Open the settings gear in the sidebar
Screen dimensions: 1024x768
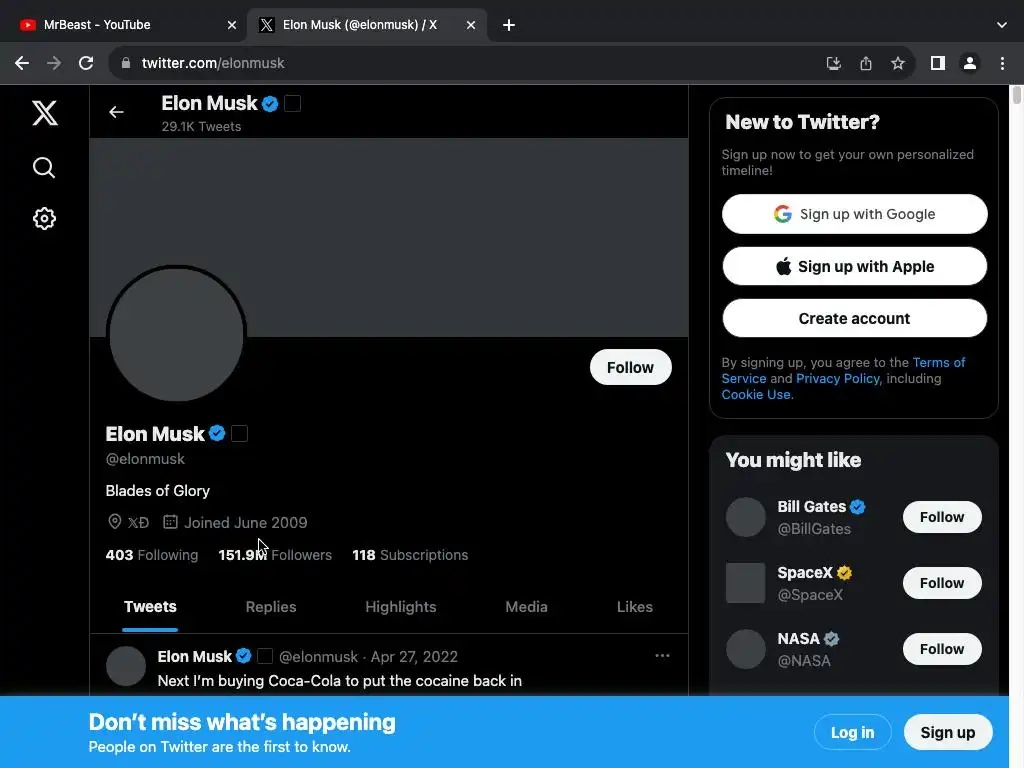coord(44,219)
